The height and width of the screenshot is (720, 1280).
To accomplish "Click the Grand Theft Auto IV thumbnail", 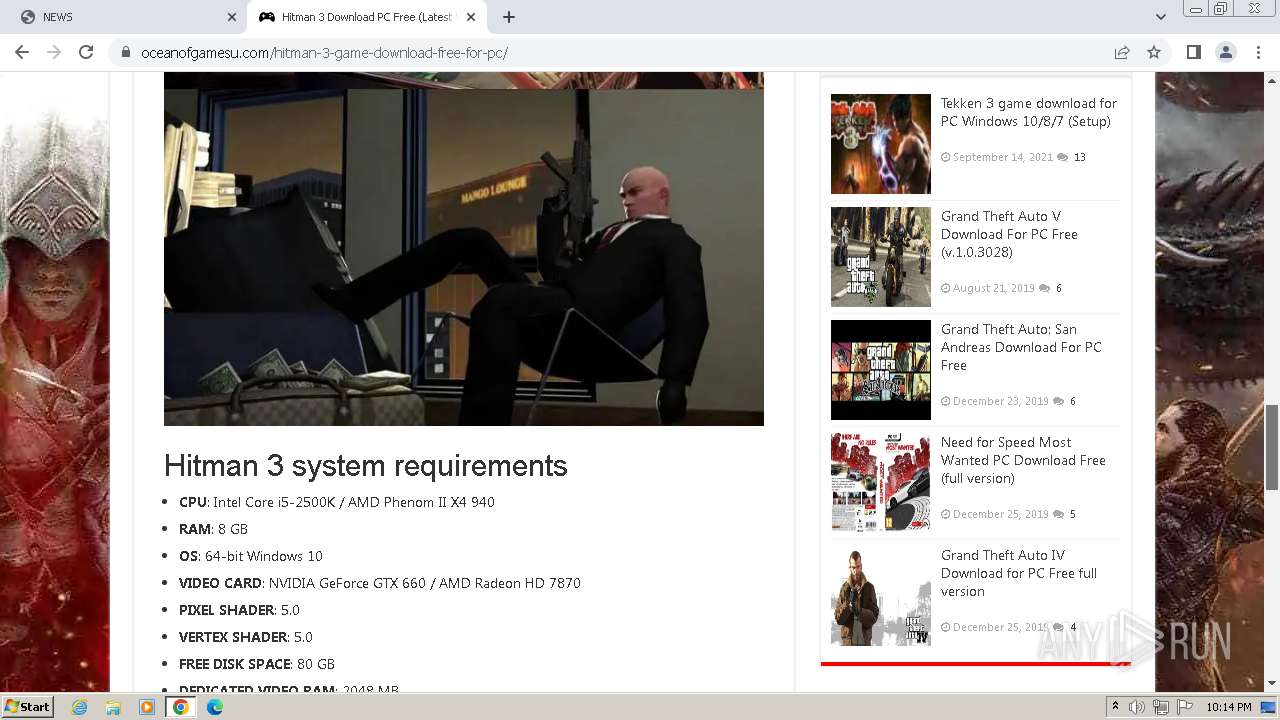I will [881, 596].
